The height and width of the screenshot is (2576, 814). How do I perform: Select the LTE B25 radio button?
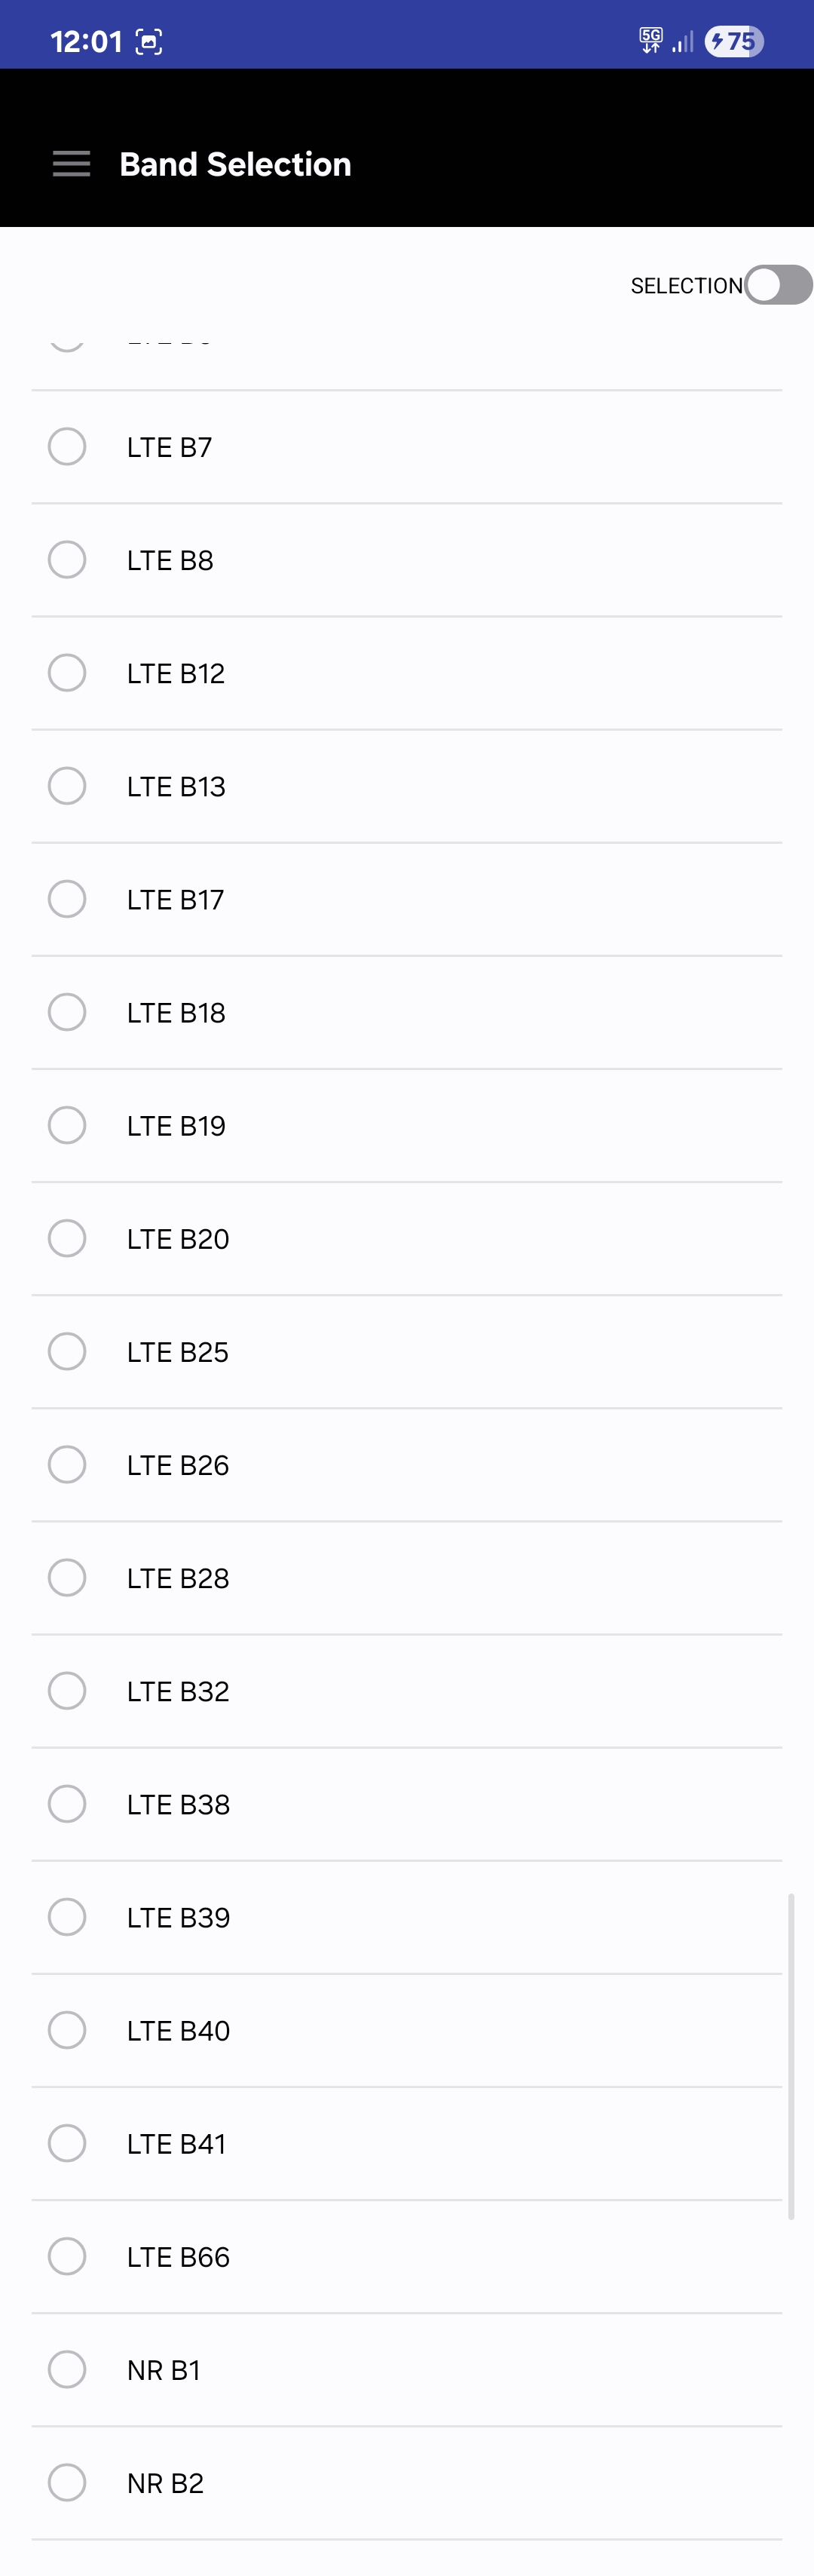(x=67, y=1351)
